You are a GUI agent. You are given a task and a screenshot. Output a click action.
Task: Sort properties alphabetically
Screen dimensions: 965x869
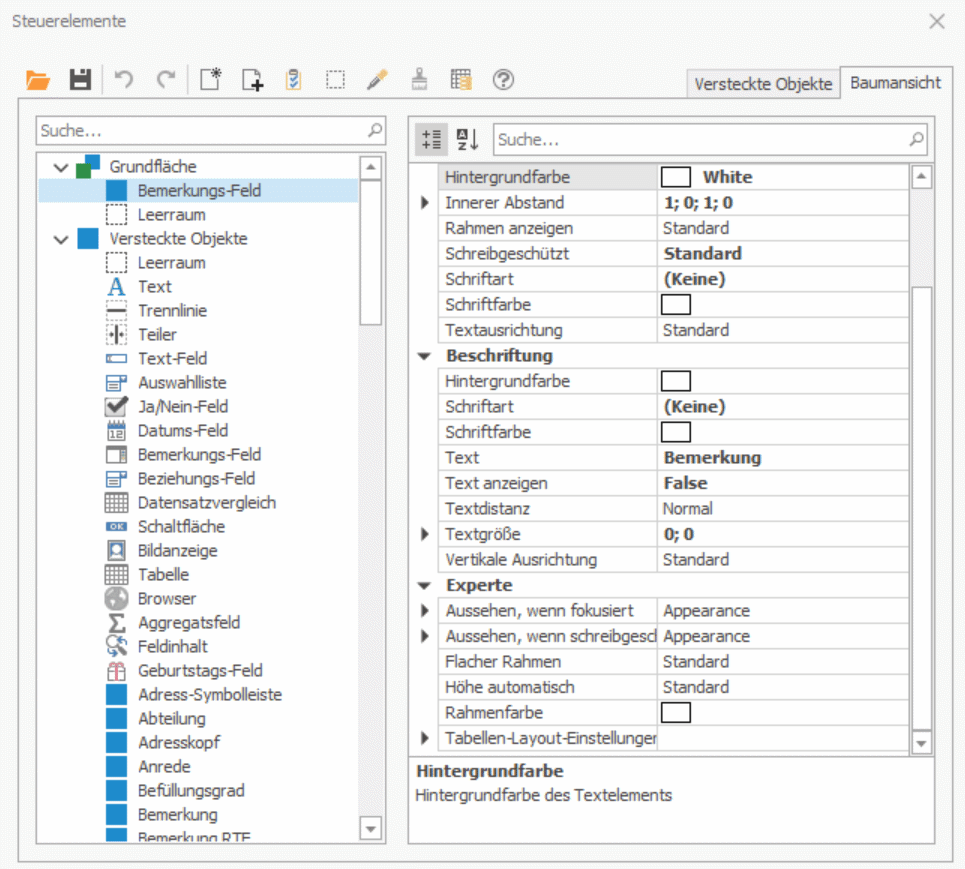tap(468, 139)
